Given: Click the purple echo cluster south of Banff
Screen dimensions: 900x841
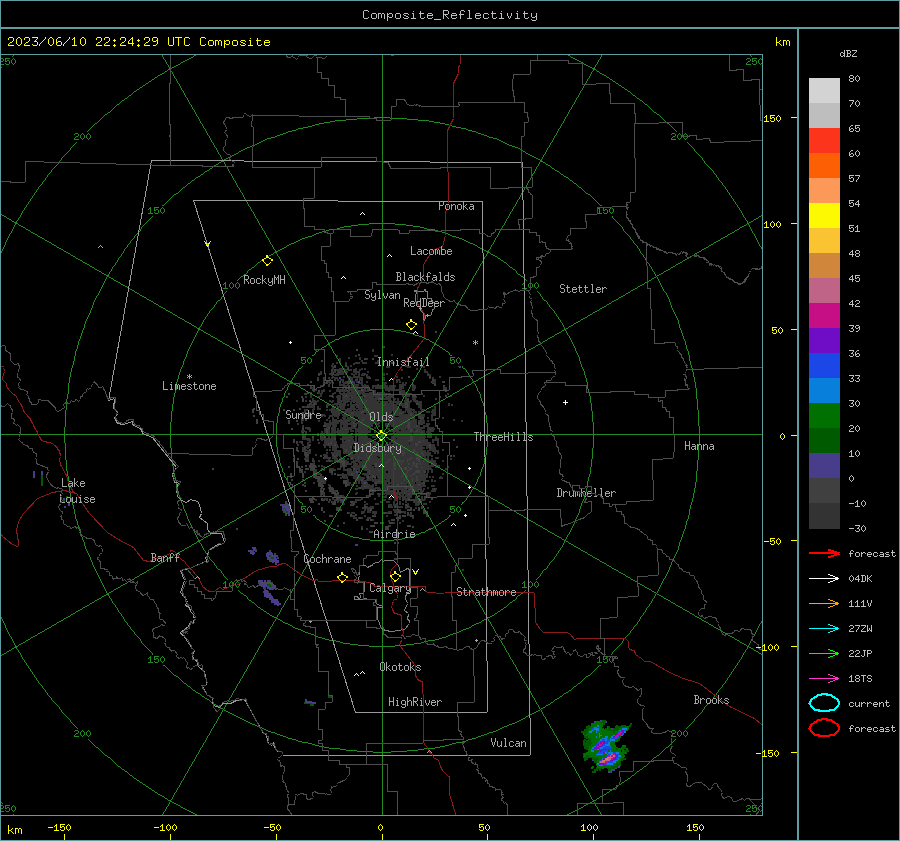Looking at the screenshot, I should [269, 592].
